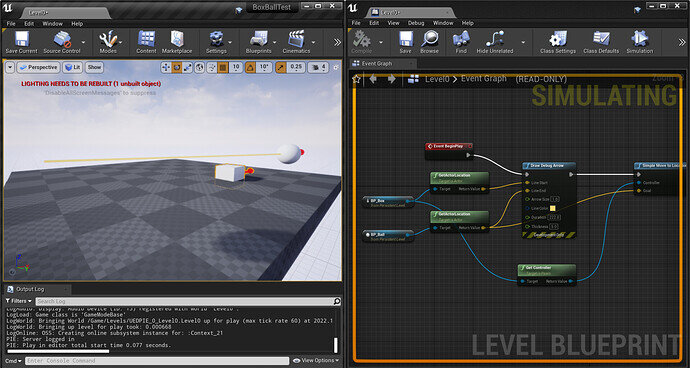This screenshot has width=690, height=368.
Task: Click the Event Graph breadcrumb text
Action: pyautogui.click(x=484, y=79)
